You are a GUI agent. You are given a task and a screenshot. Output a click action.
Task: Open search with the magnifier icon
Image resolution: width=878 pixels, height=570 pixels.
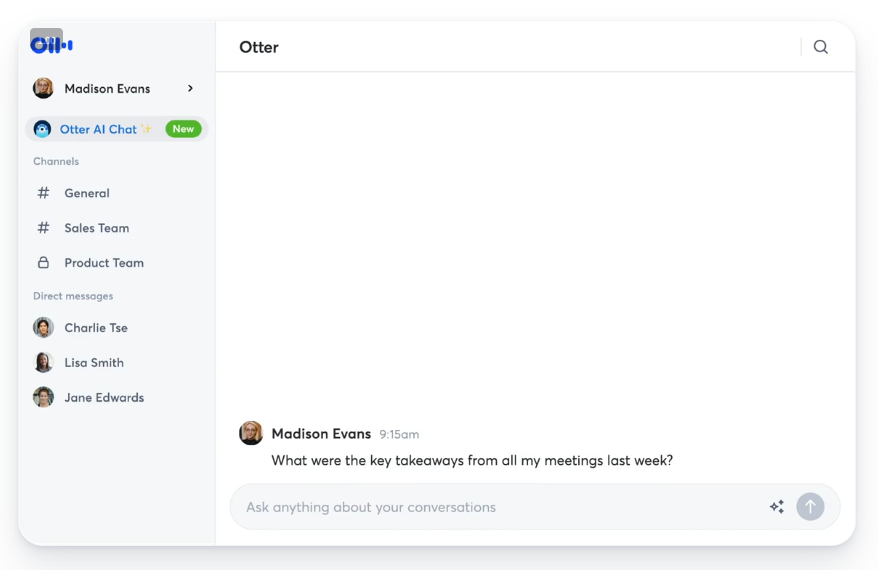click(820, 47)
